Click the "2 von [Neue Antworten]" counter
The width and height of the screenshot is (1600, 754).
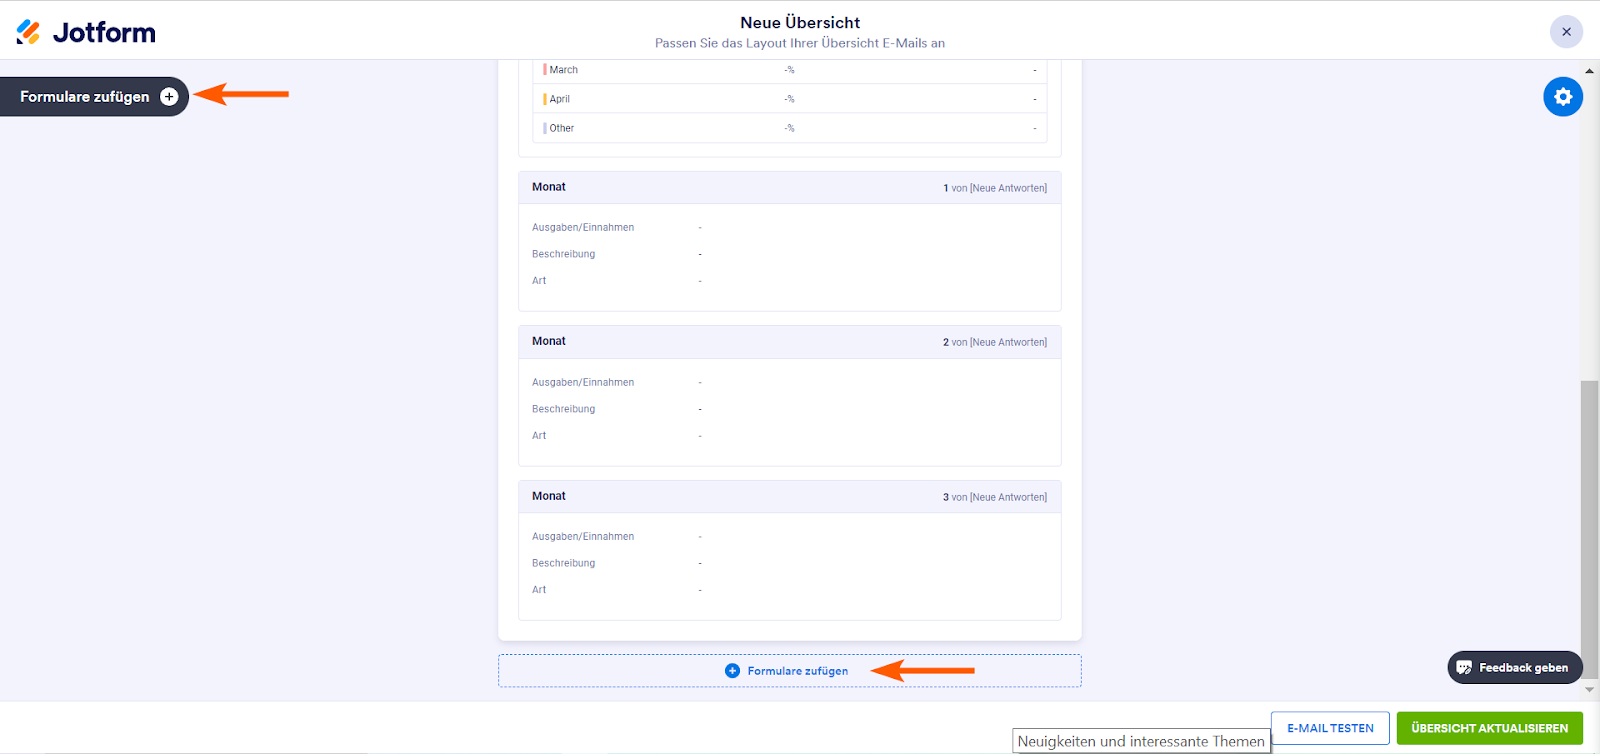click(994, 342)
